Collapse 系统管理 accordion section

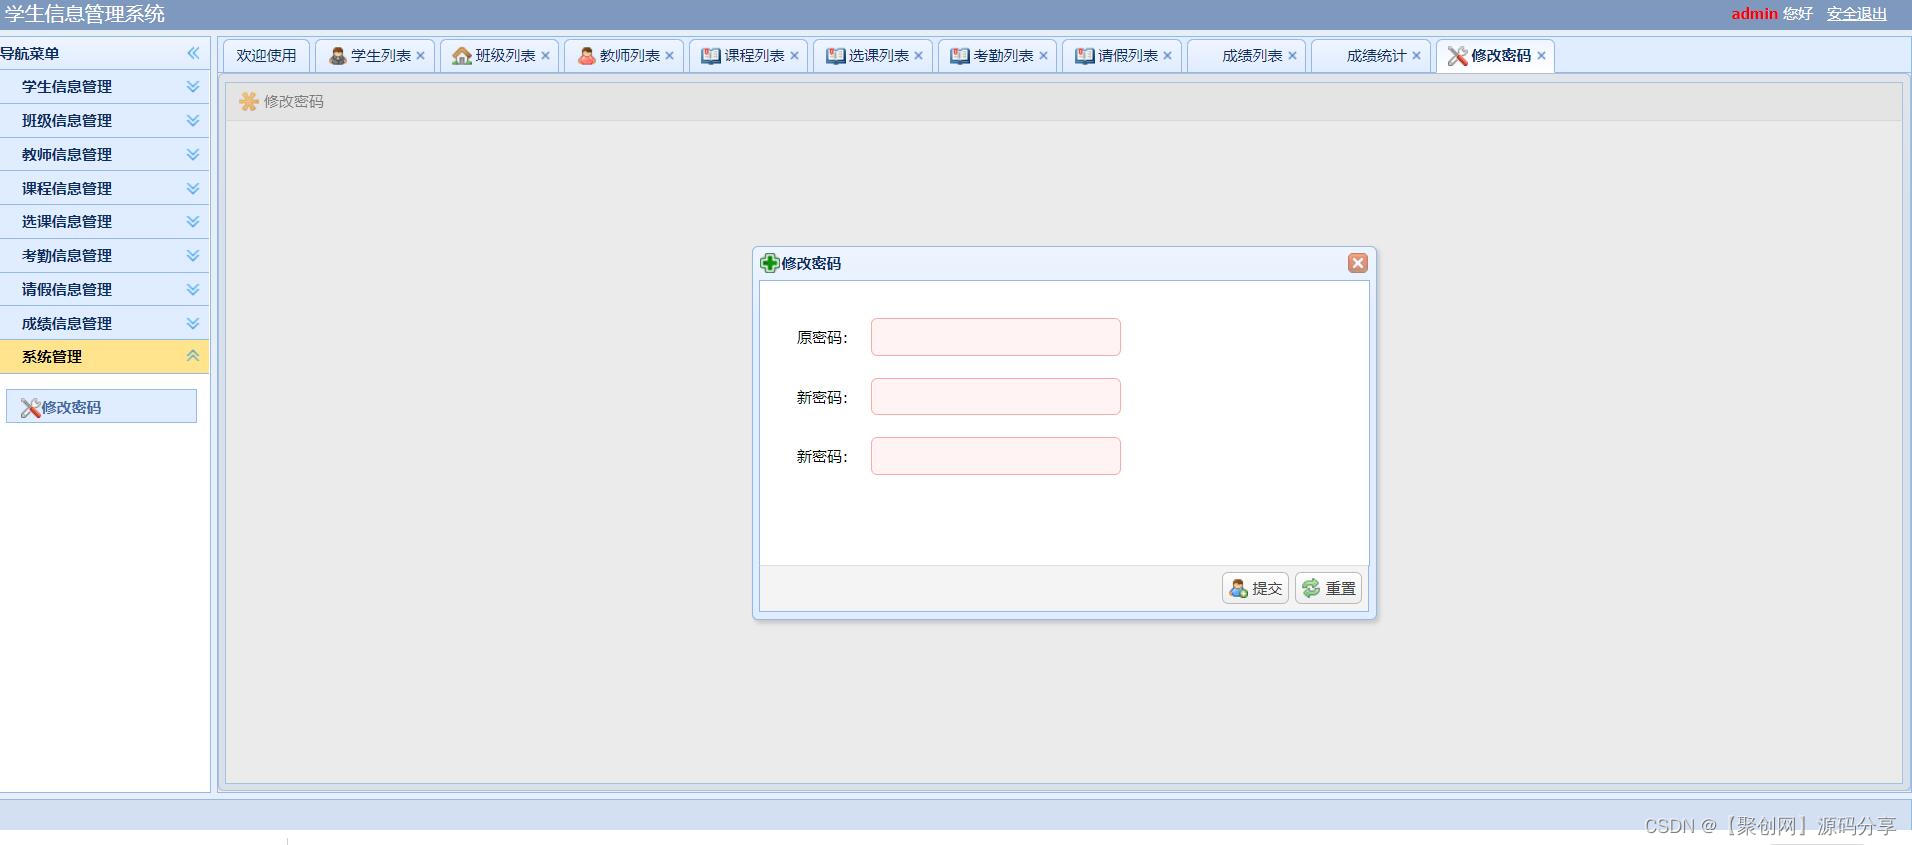click(104, 357)
